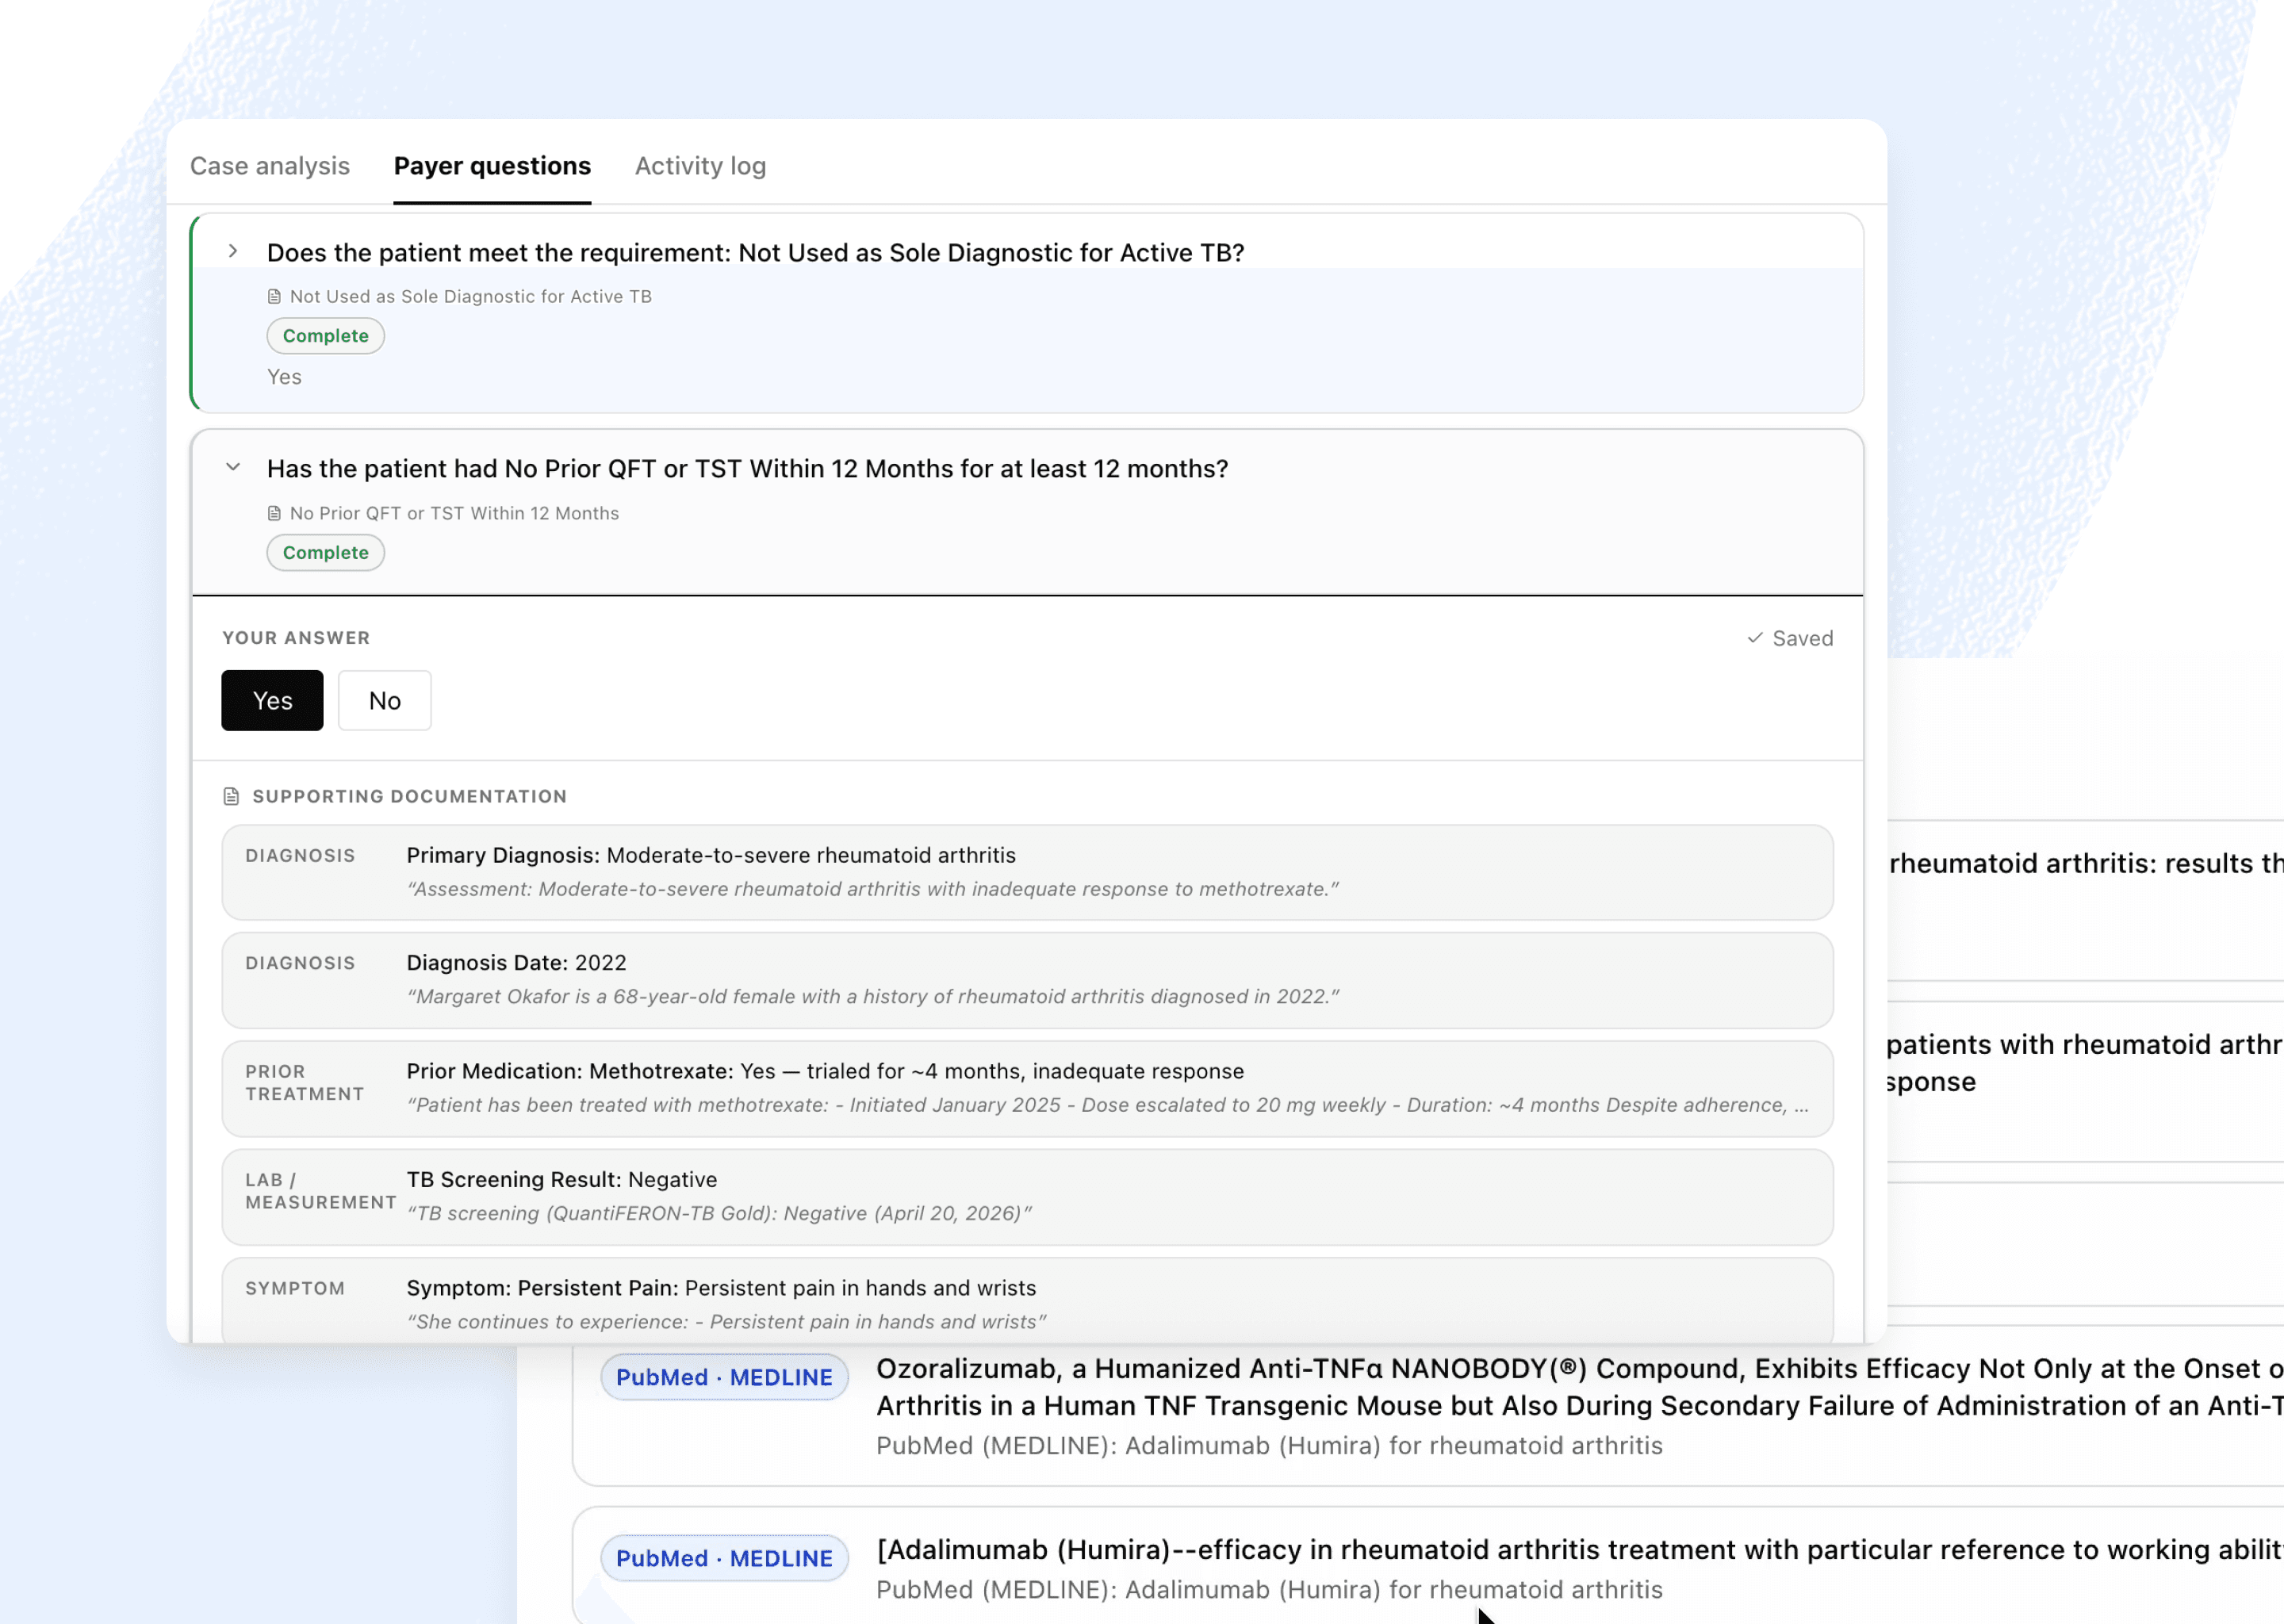2284x1624 pixels.
Task: Click PubMed (MEDLINE) subtitle under Ozoralizumab article
Action: click(x=1269, y=1446)
